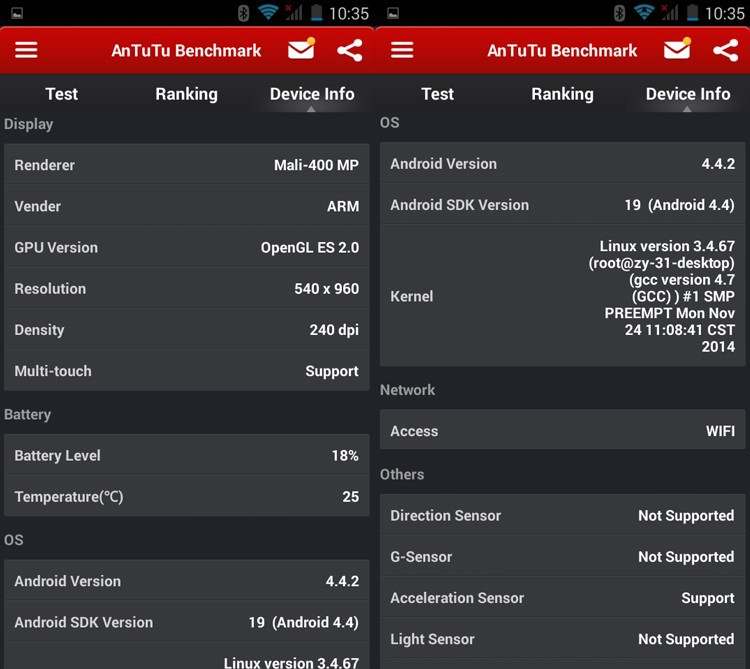Screen dimensions: 750x669
Task: Tap the Bluetooth status icon on right screen
Action: click(x=619, y=13)
